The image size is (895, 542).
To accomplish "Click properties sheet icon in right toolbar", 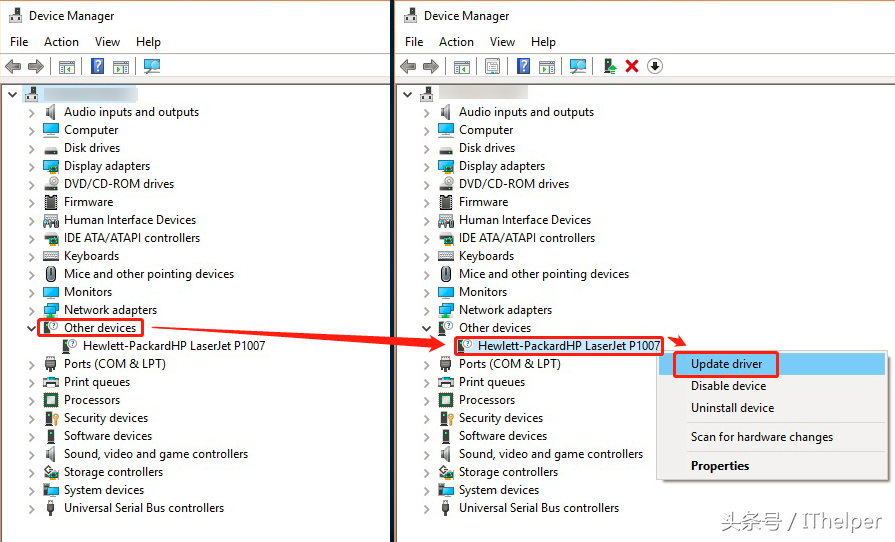I will point(492,66).
